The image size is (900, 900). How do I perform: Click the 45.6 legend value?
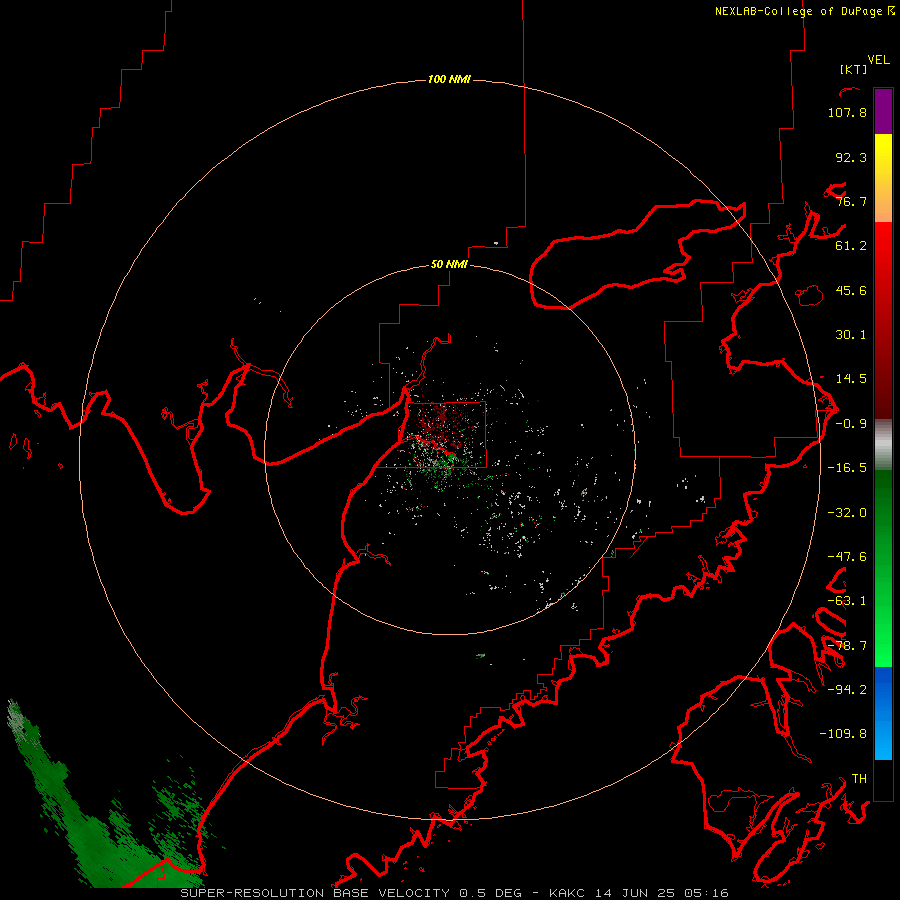point(851,290)
